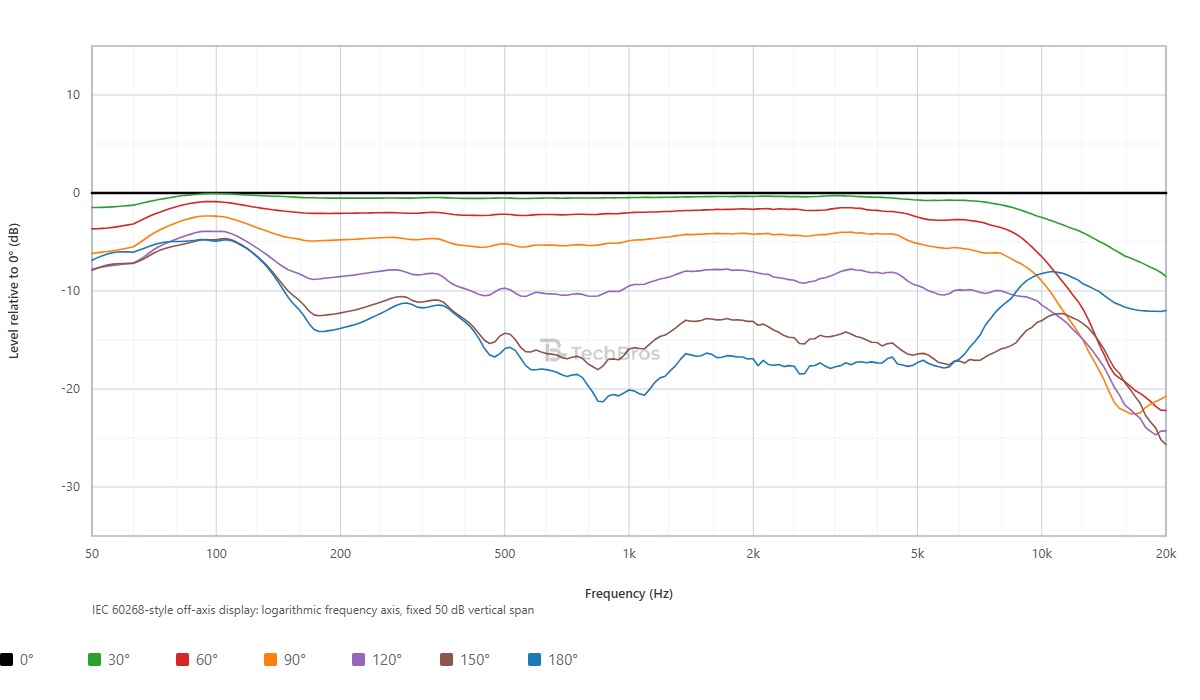Click the red 60° legend color swatch
This screenshot has height=700, width=1200.
point(183,660)
